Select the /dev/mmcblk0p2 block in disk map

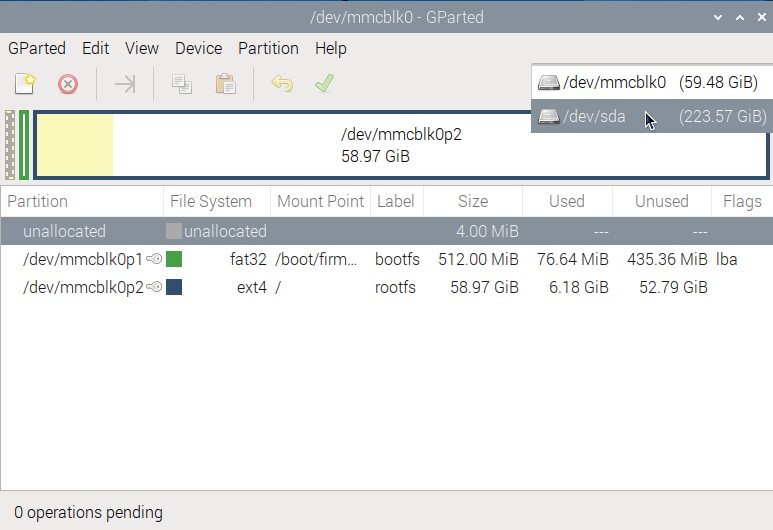pyautogui.click(x=401, y=145)
